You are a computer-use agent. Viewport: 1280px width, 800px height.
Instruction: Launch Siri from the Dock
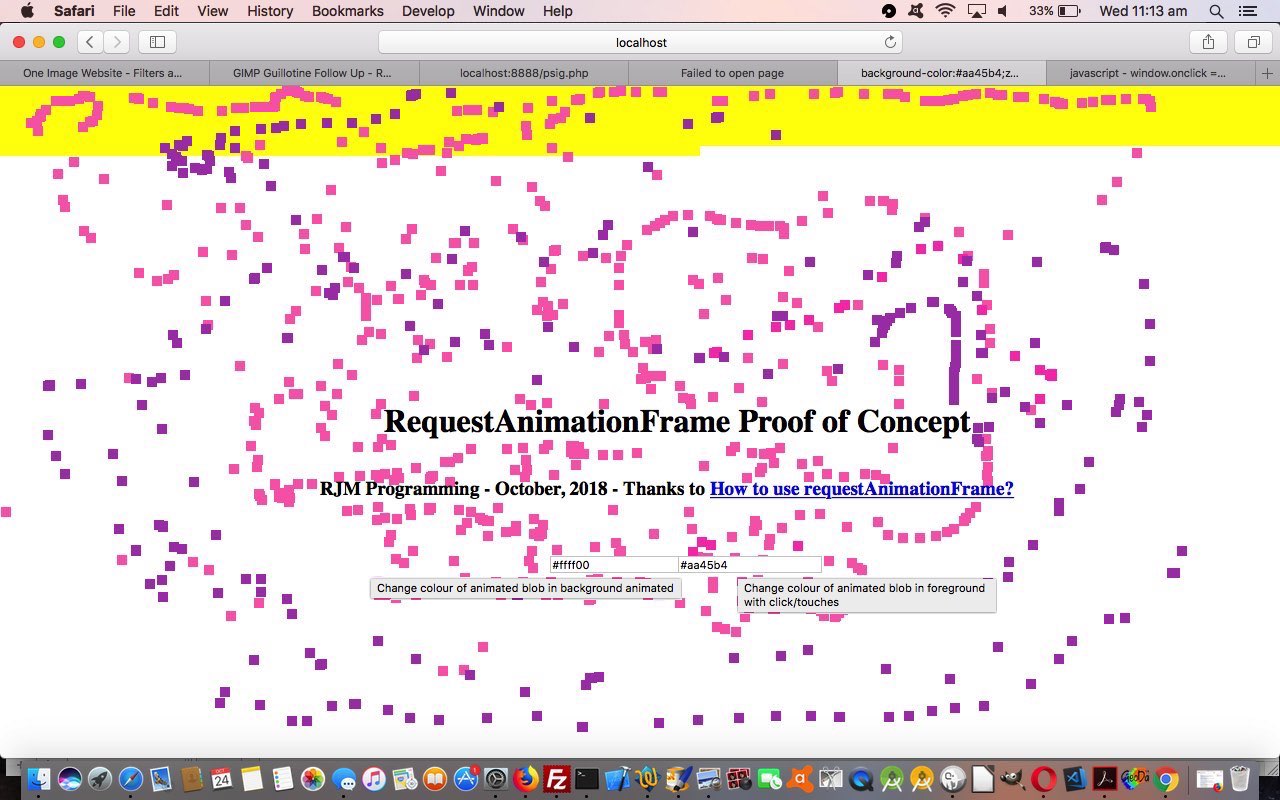70,778
